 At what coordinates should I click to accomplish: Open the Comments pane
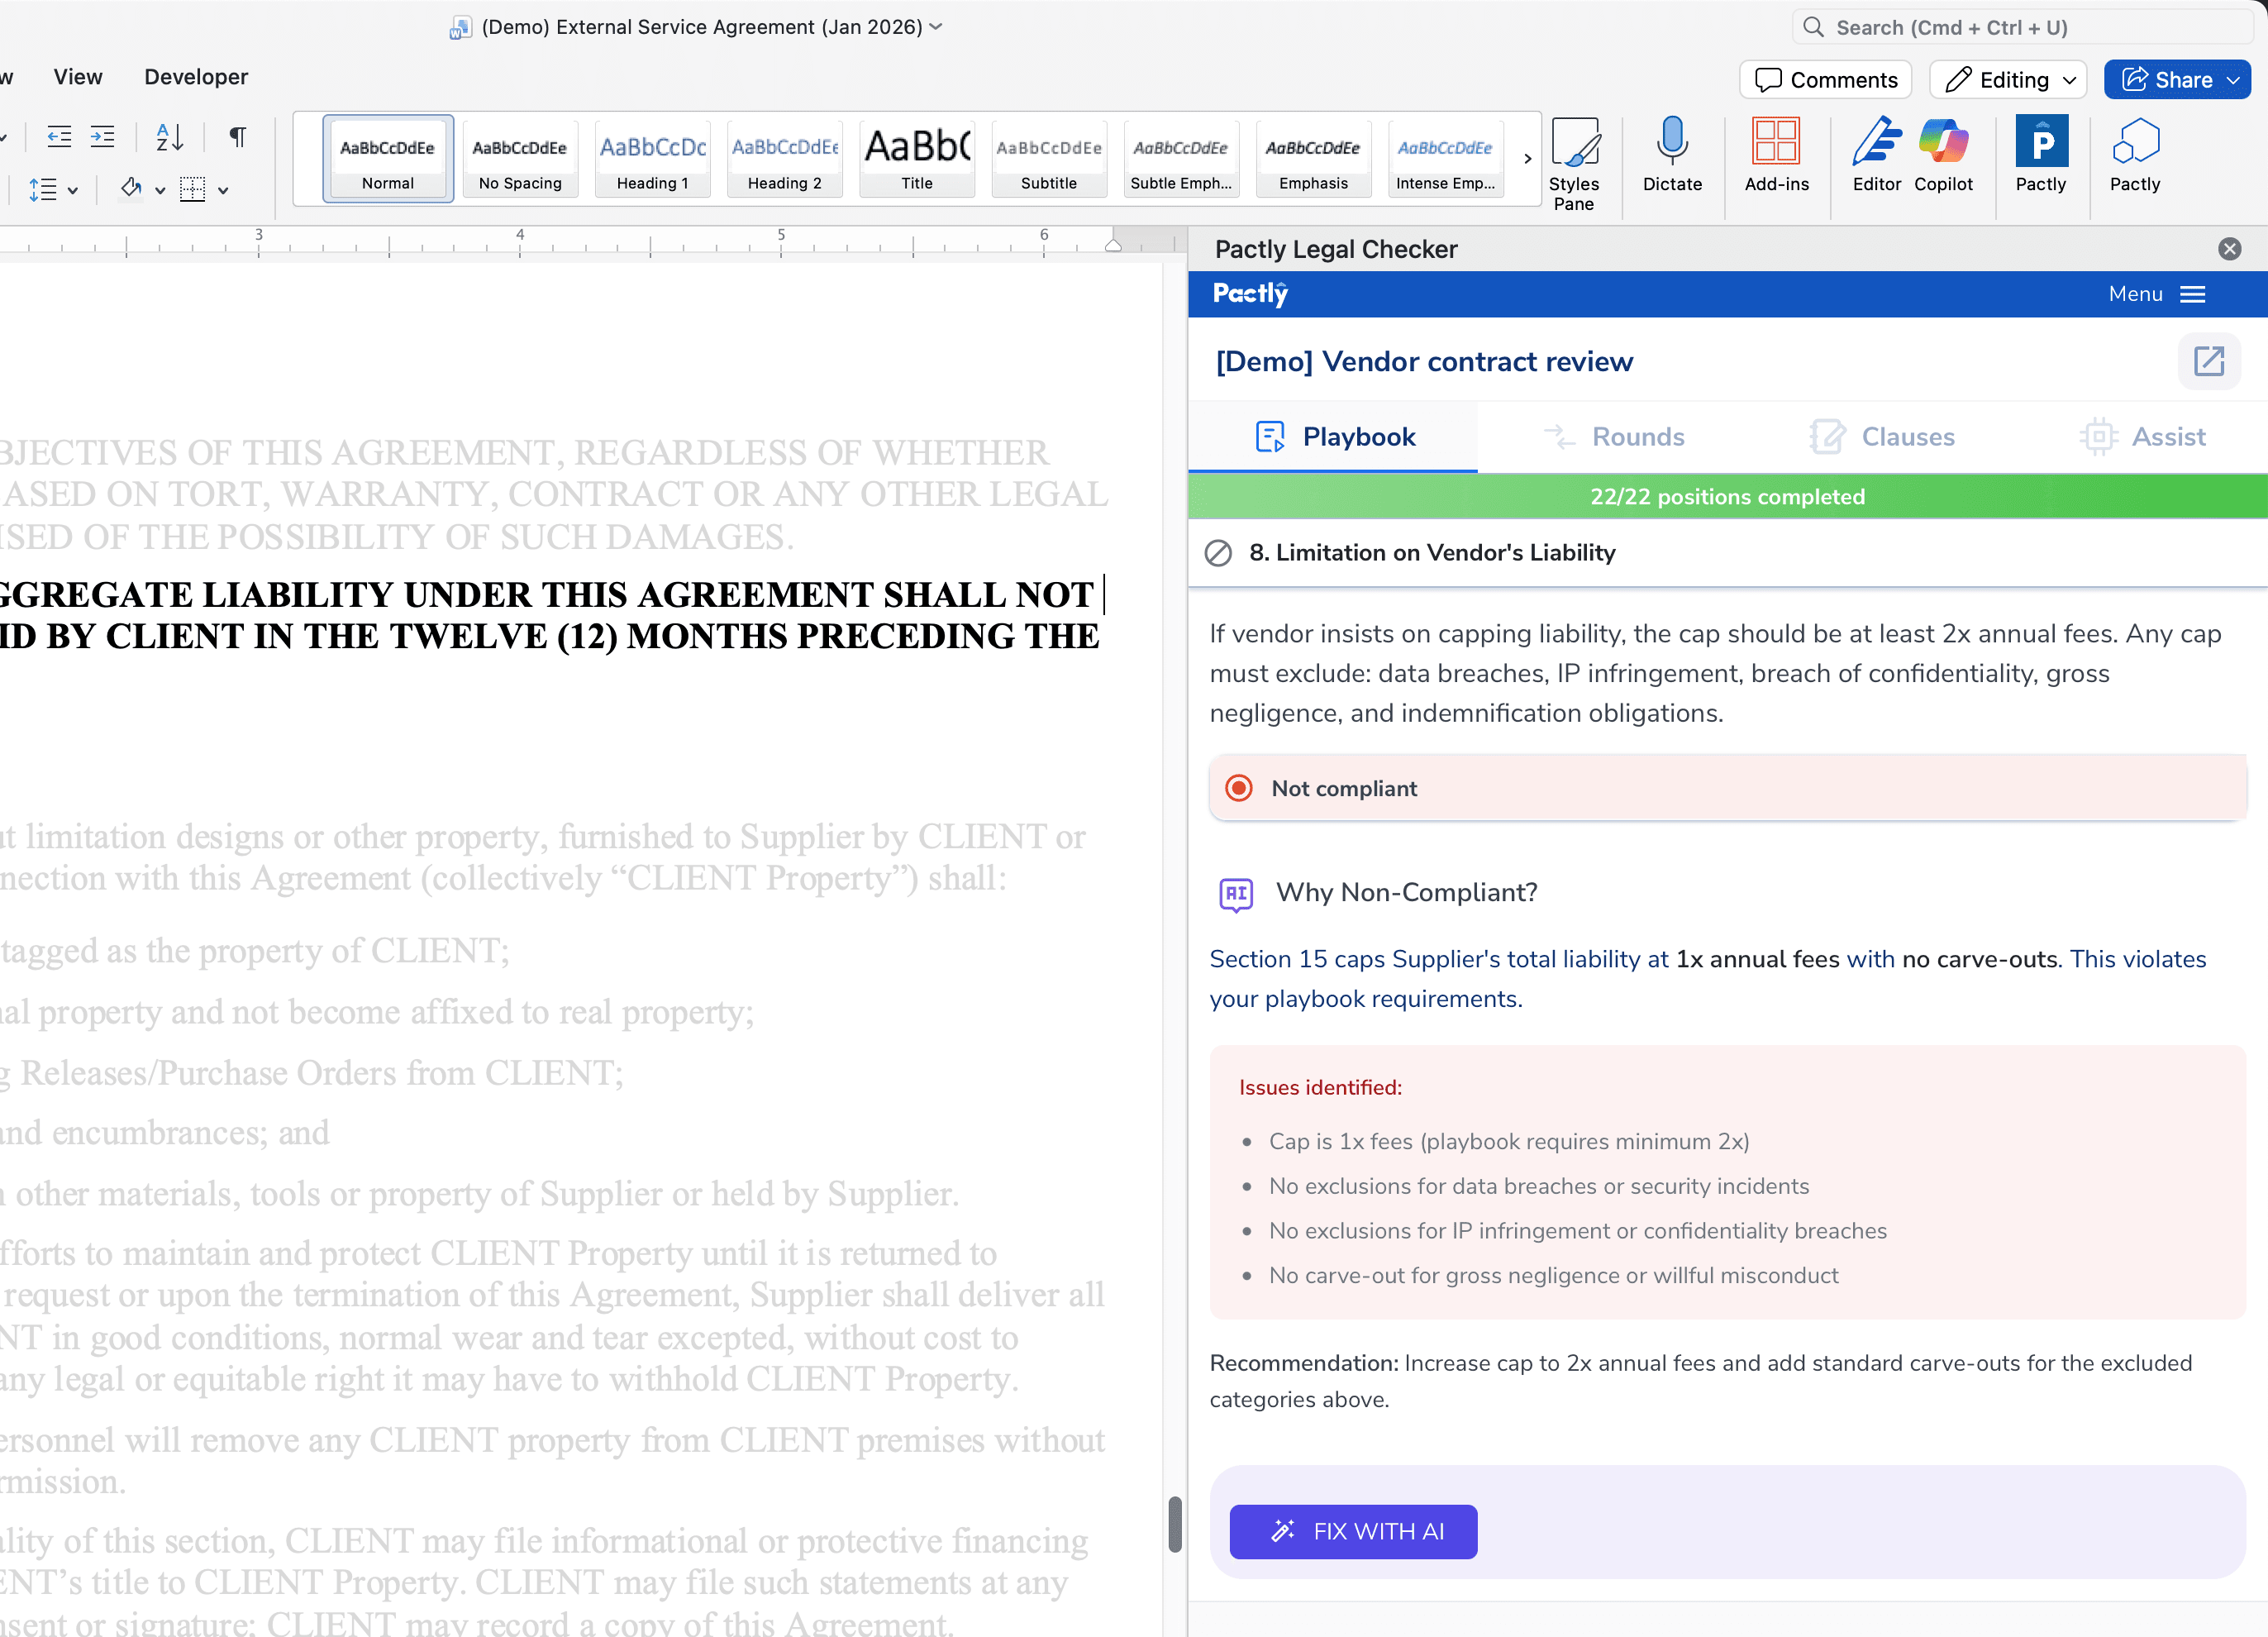coord(1824,79)
